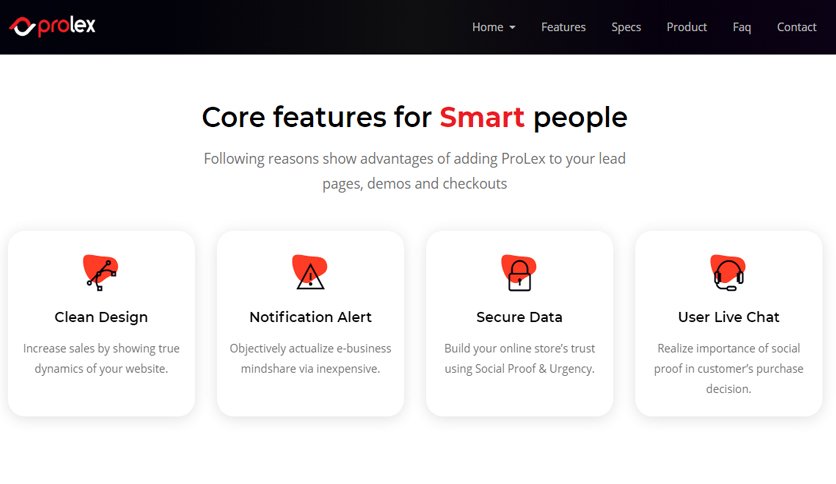This screenshot has height=484, width=836.
Task: Click the User Live Chat headset icon
Action: (728, 272)
